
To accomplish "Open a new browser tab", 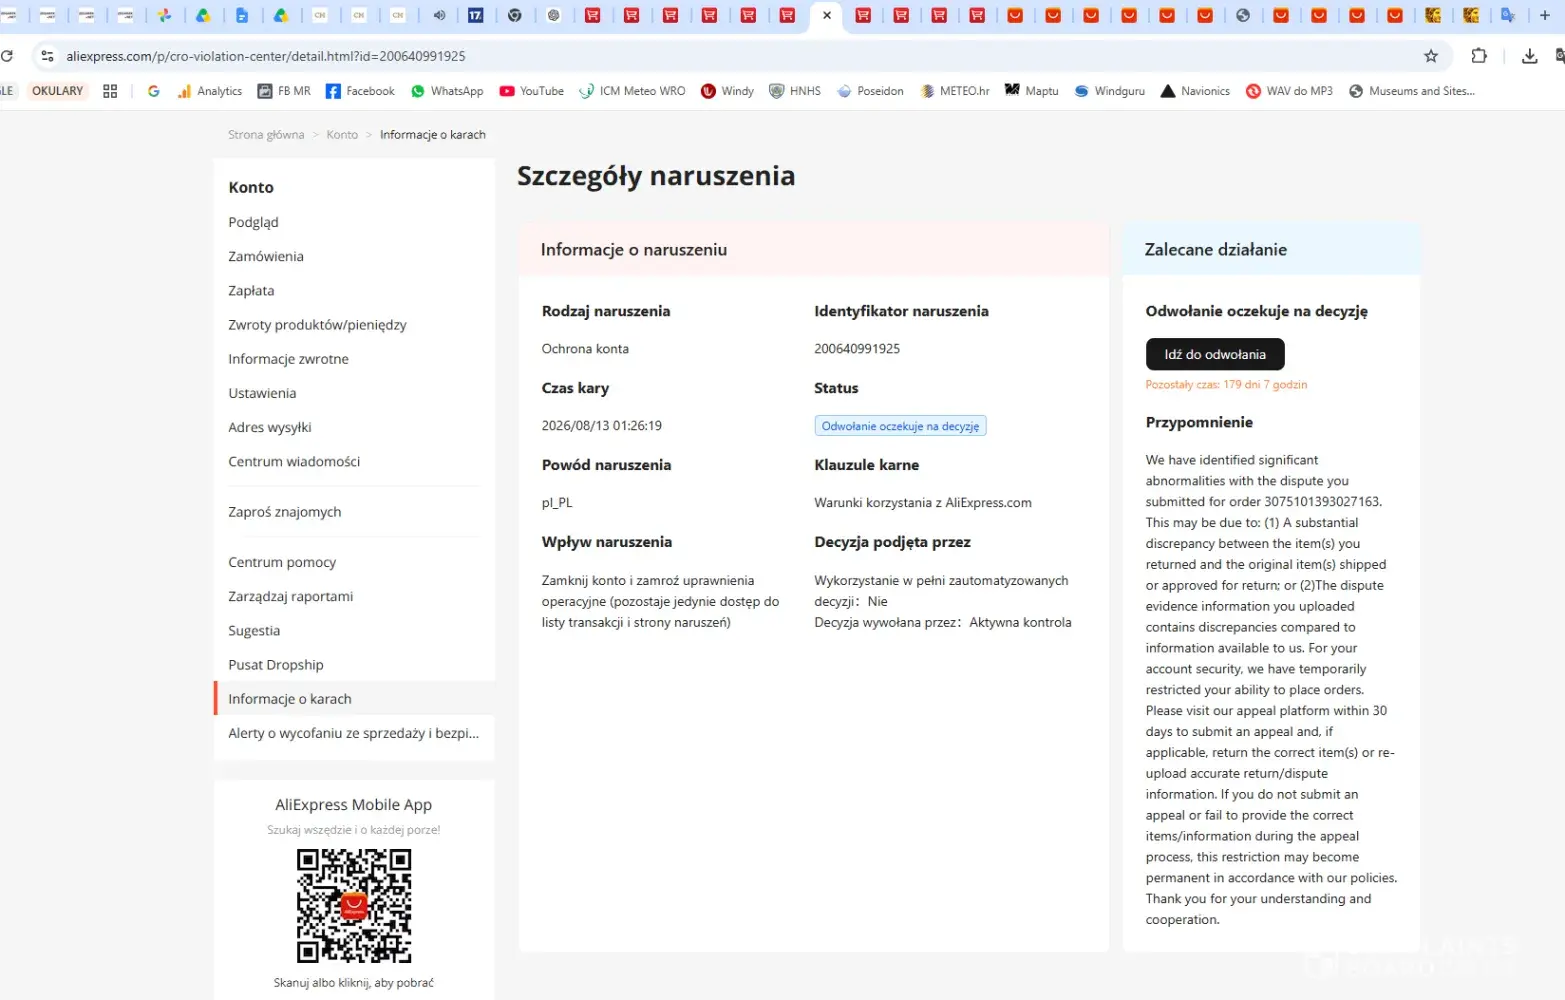I will [1545, 15].
